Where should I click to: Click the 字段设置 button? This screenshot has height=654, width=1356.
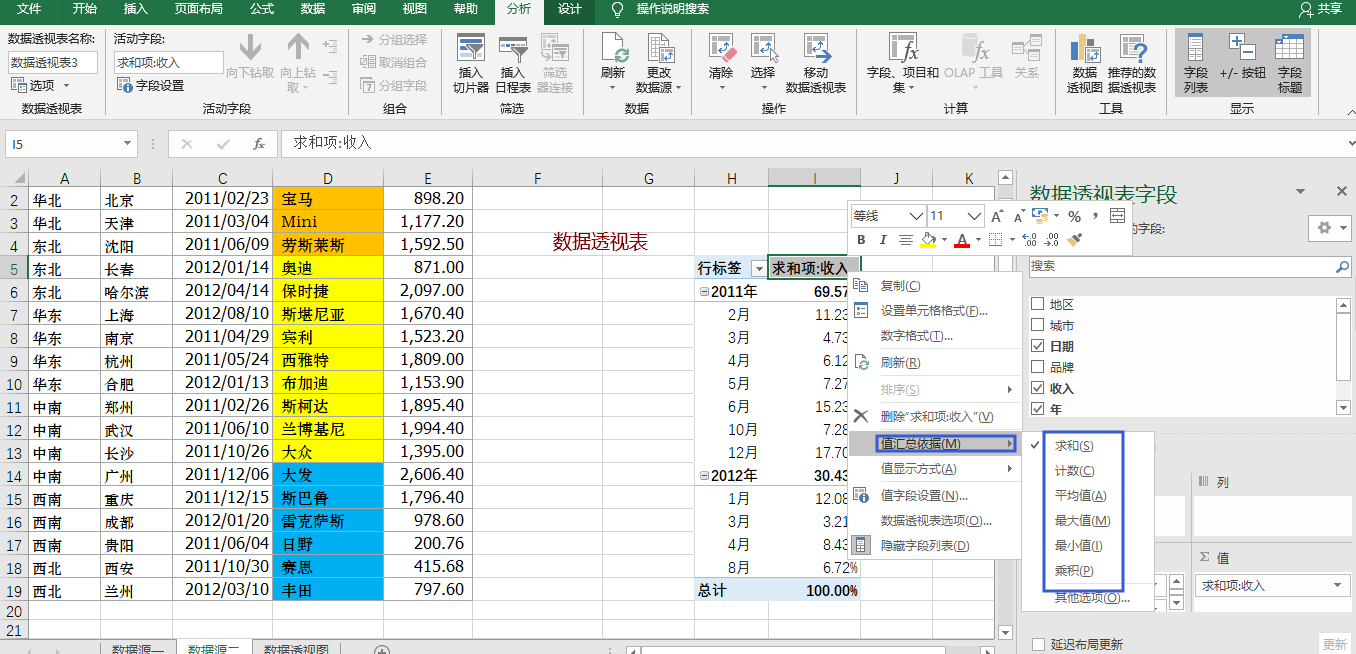click(152, 86)
